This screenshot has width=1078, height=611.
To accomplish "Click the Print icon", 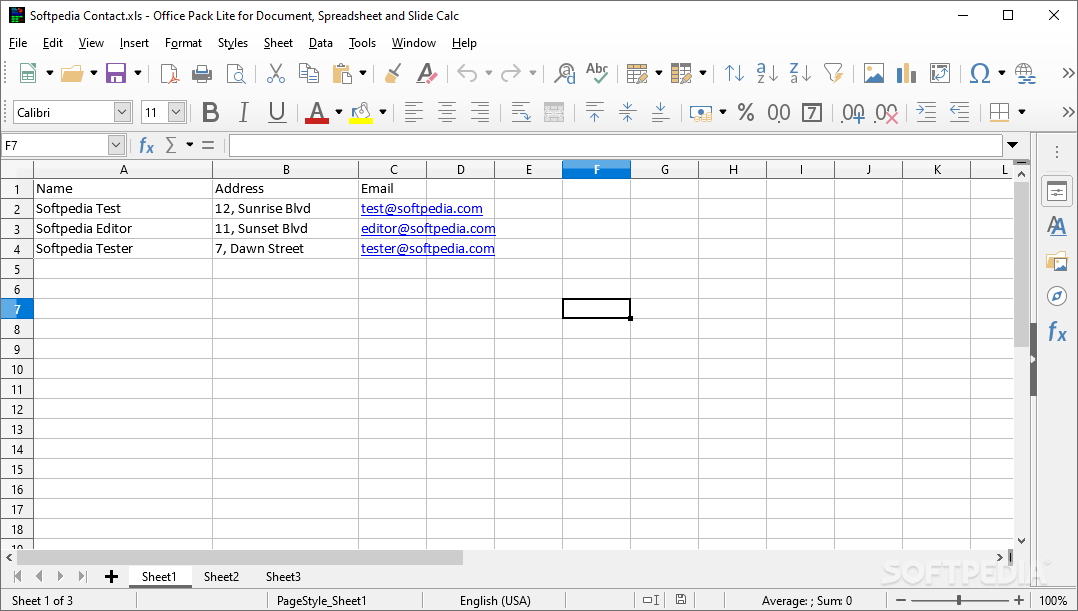I will coord(202,73).
